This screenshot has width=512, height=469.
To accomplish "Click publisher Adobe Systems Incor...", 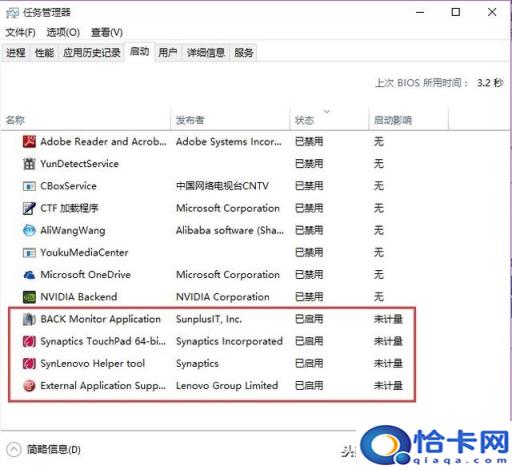I will pos(229,142).
